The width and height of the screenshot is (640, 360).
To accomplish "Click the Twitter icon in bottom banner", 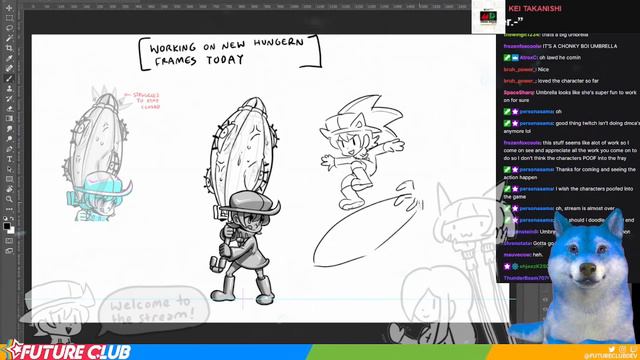I will pyautogui.click(x=611, y=349).
